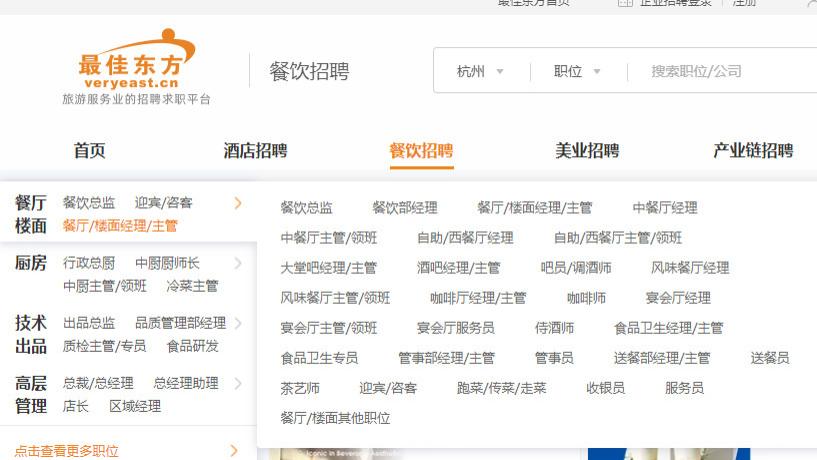Open the 职位 search type dropdown
The image size is (817, 460).
577,71
